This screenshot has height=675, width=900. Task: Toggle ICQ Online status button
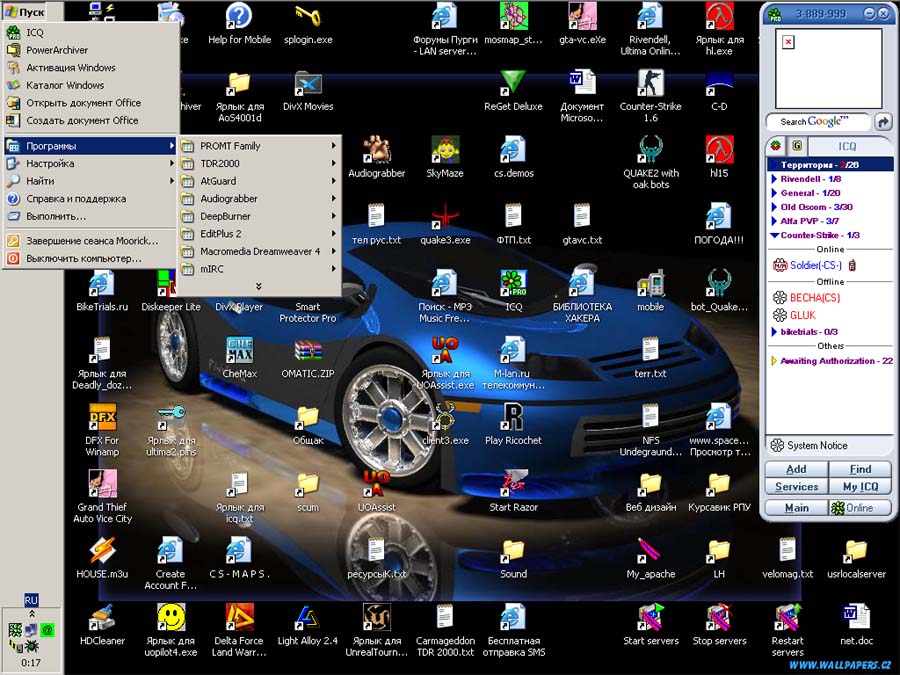851,507
